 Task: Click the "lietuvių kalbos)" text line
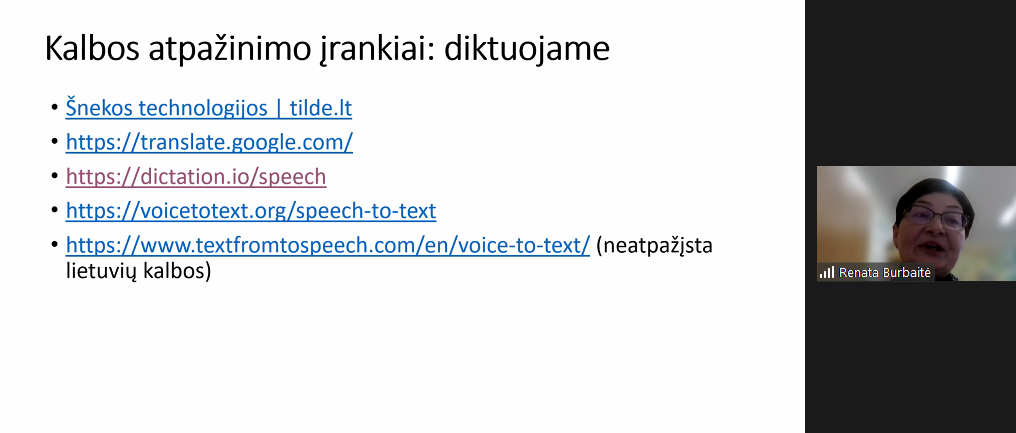[x=132, y=270]
